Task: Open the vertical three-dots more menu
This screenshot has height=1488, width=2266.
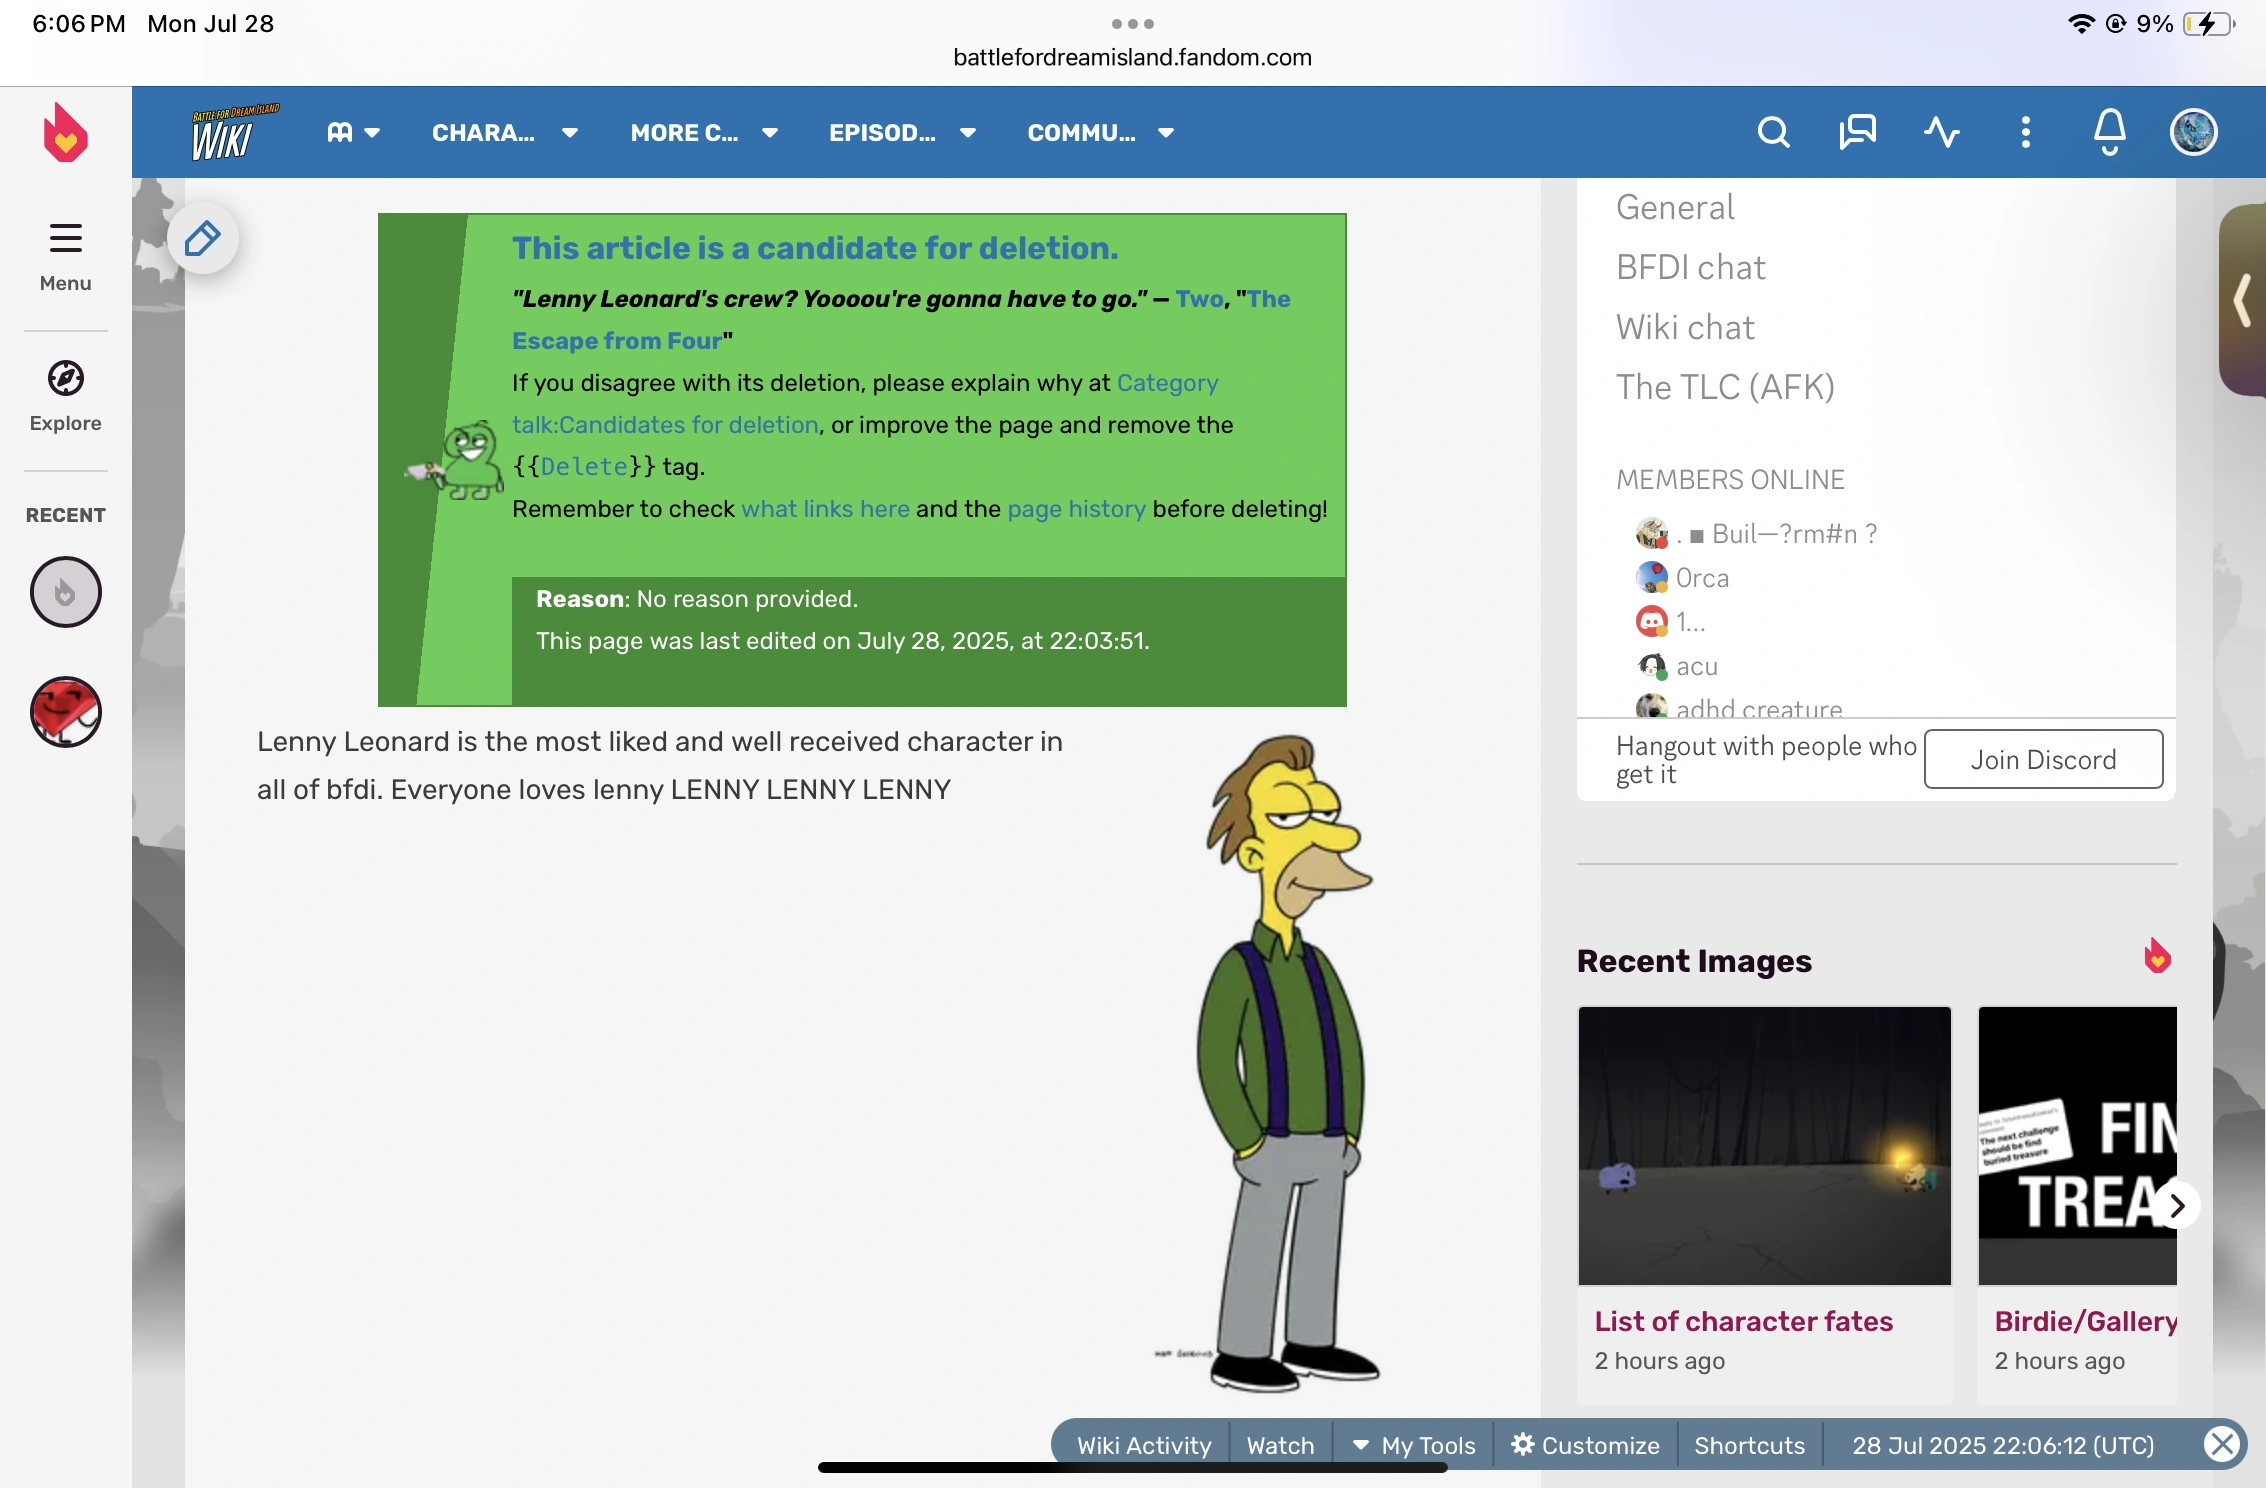Action: pos(2025,132)
